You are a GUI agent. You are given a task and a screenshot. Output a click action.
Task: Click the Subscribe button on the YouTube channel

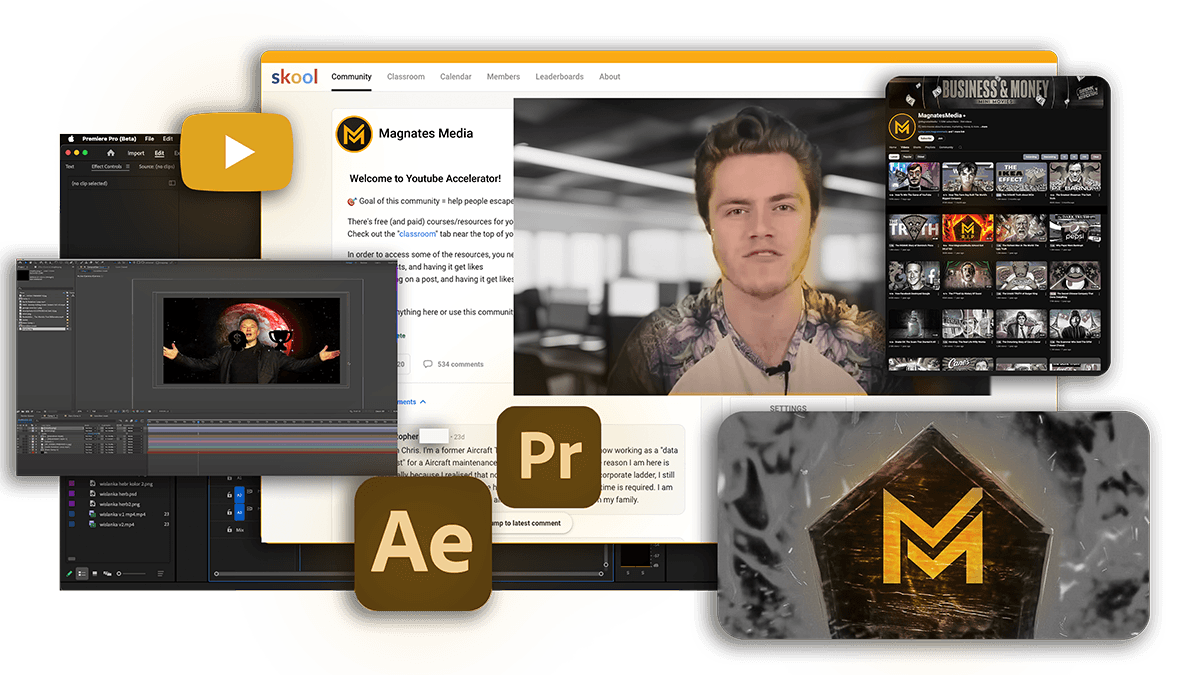pyautogui.click(x=926, y=138)
